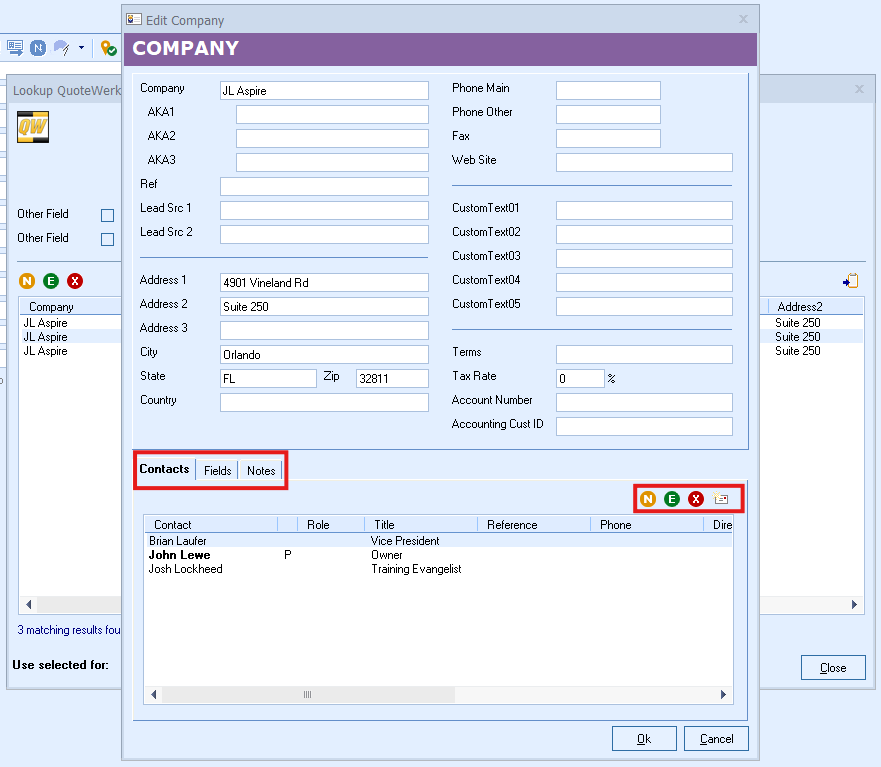Click the orange New icon in the Lookup window
881x767 pixels.
coord(27,281)
